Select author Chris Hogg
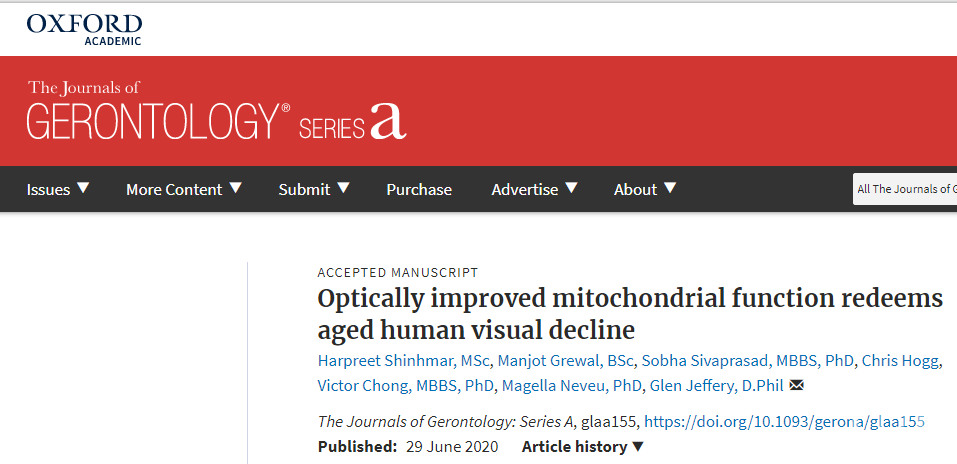The width and height of the screenshot is (957, 464). [898, 360]
